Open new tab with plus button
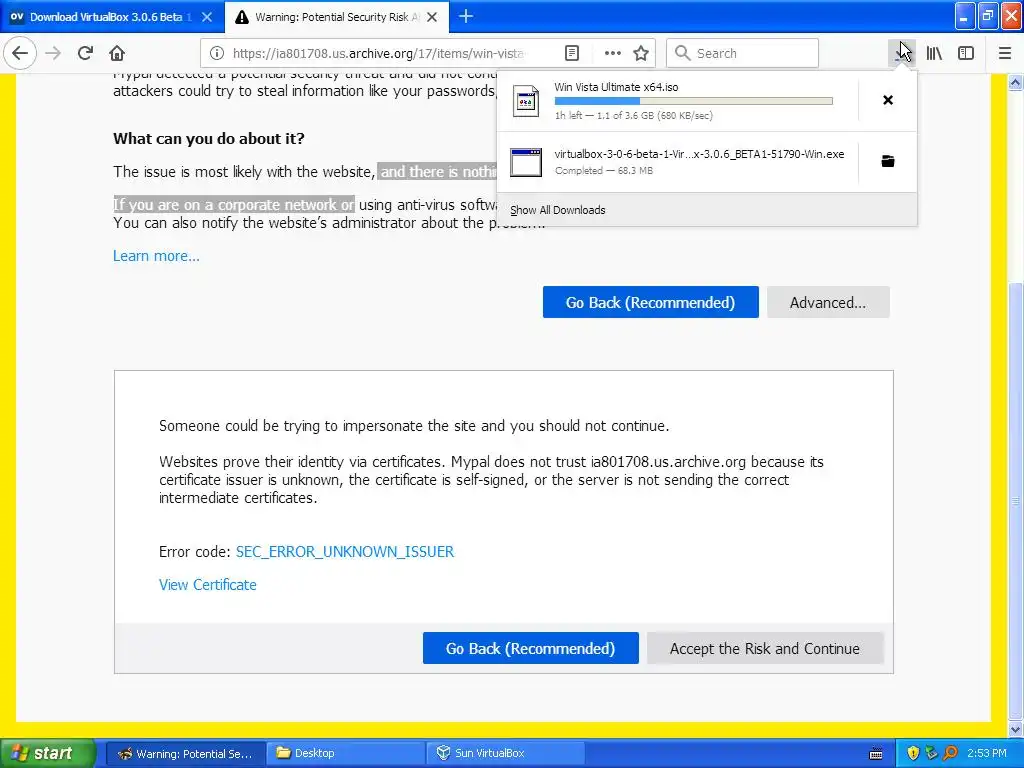The image size is (1024, 768). tap(466, 16)
